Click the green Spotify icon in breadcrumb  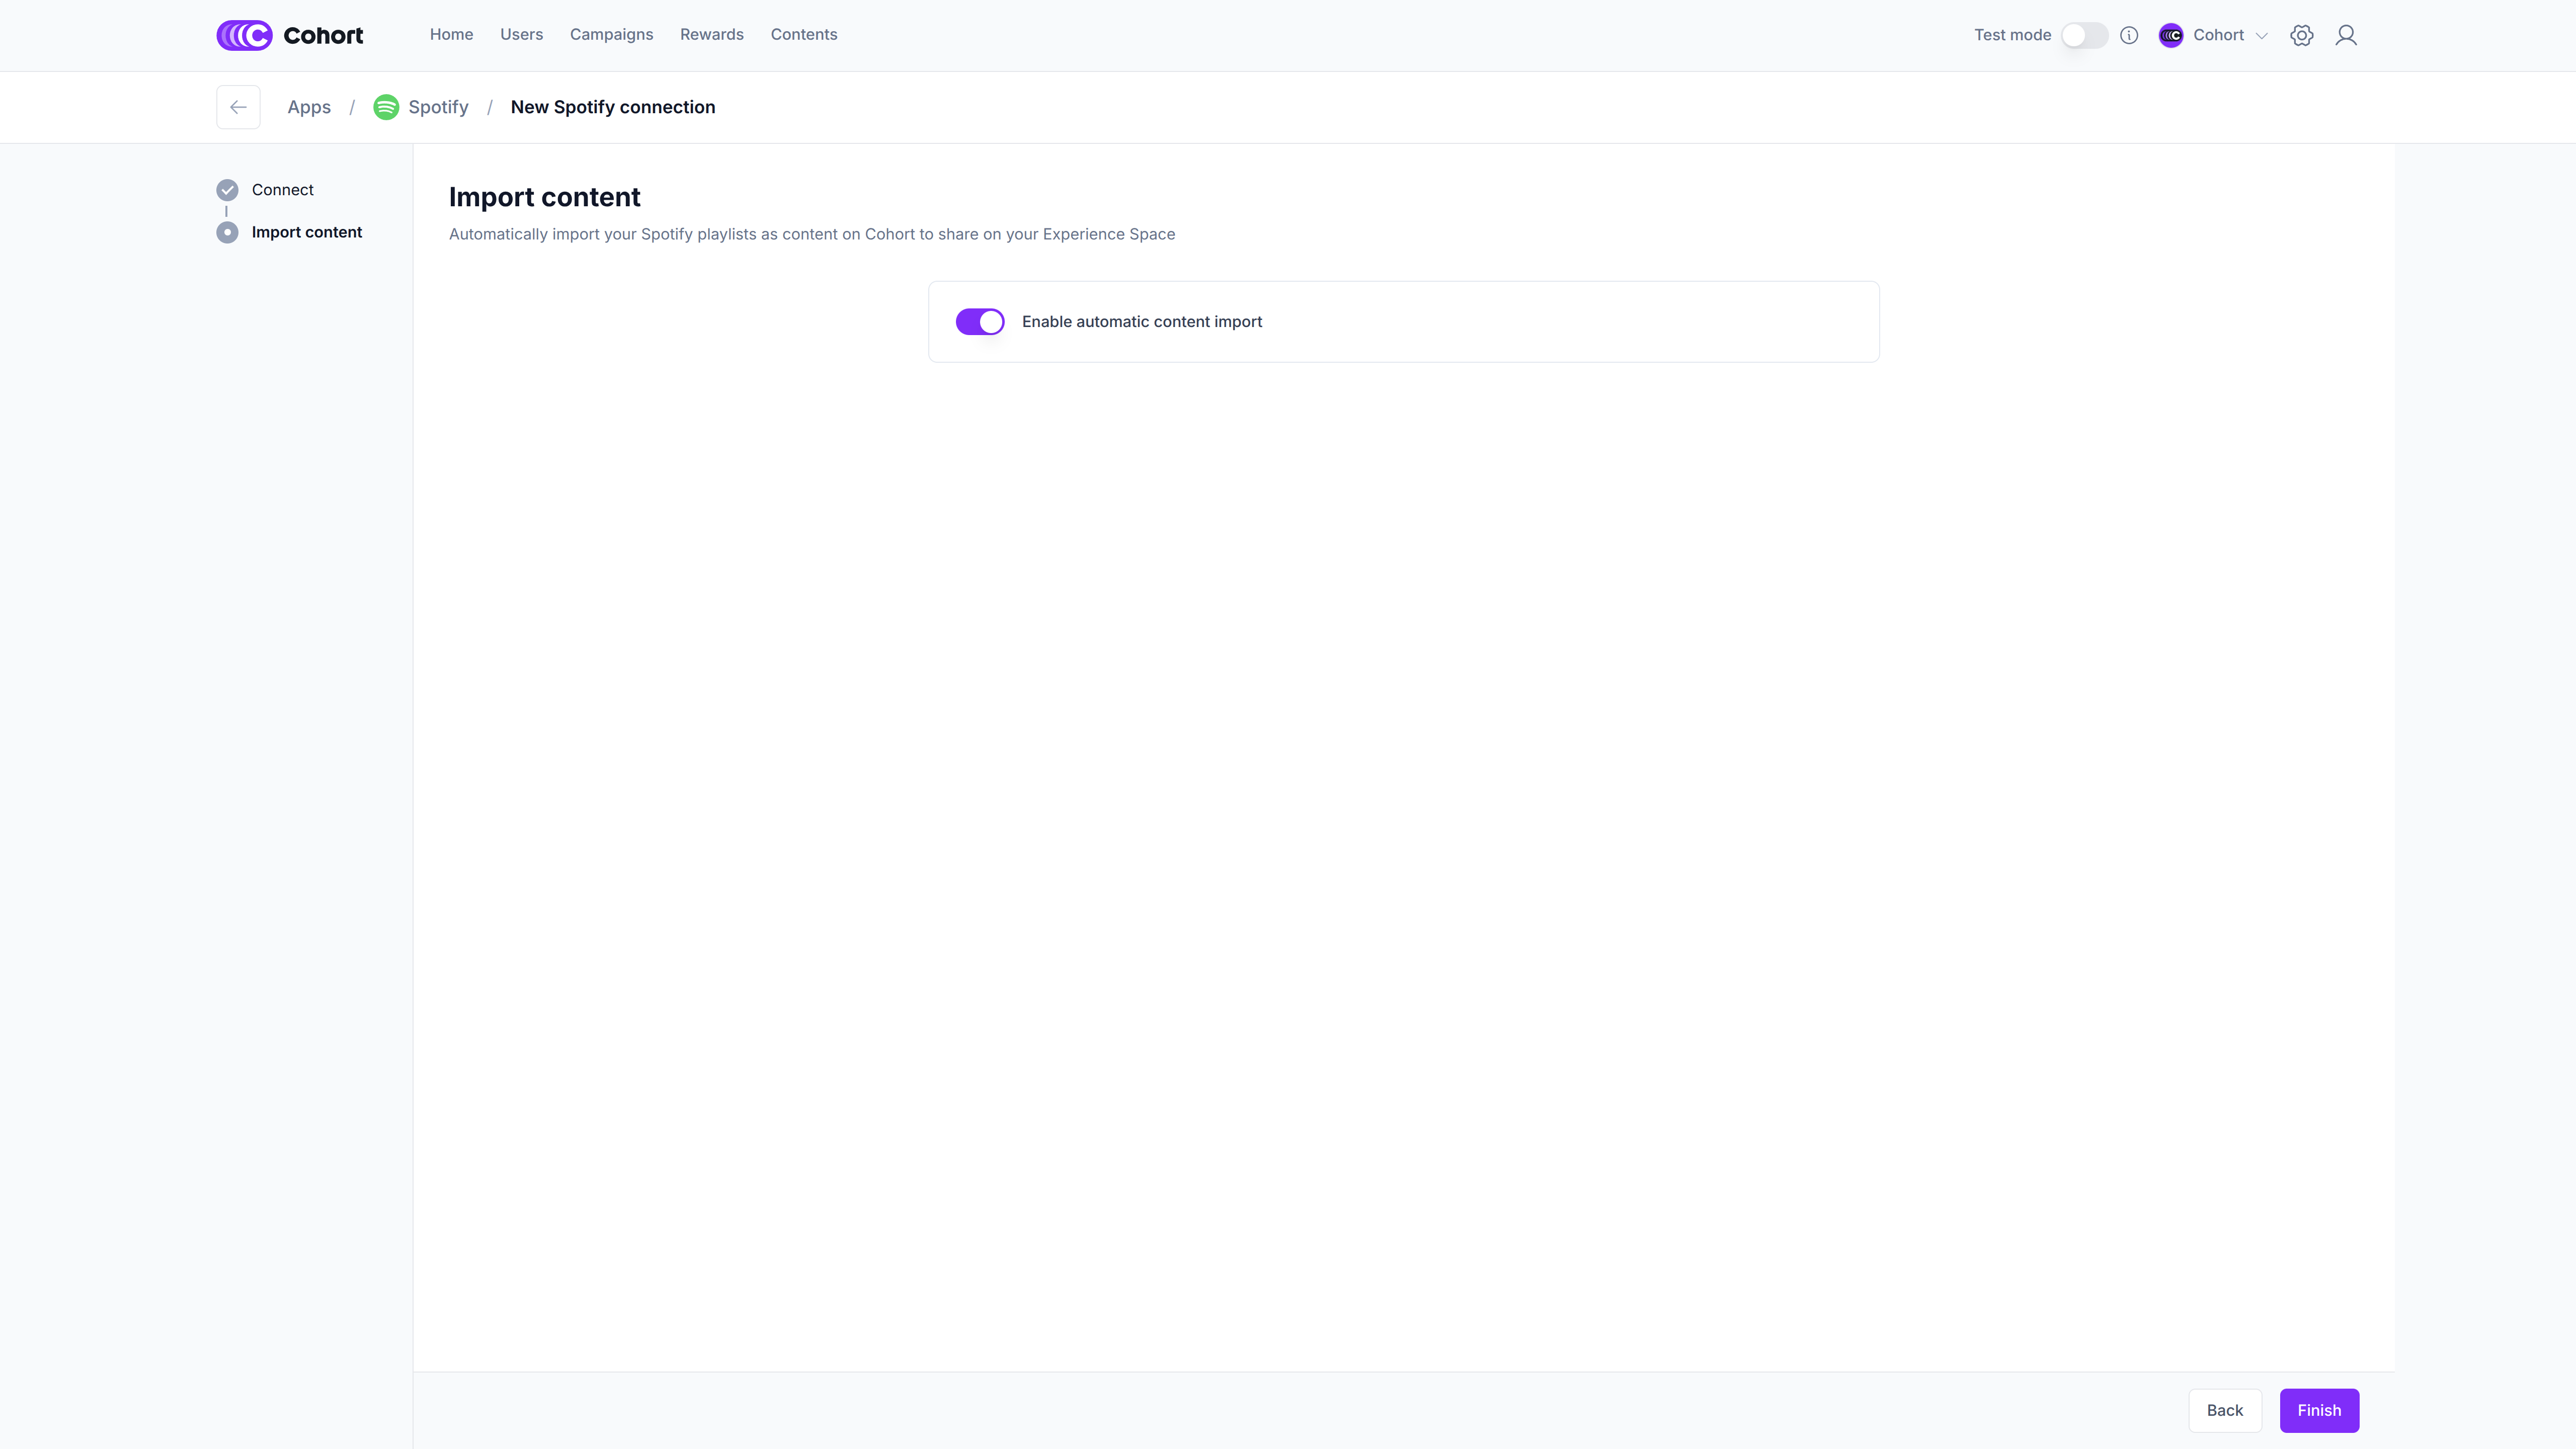386,107
